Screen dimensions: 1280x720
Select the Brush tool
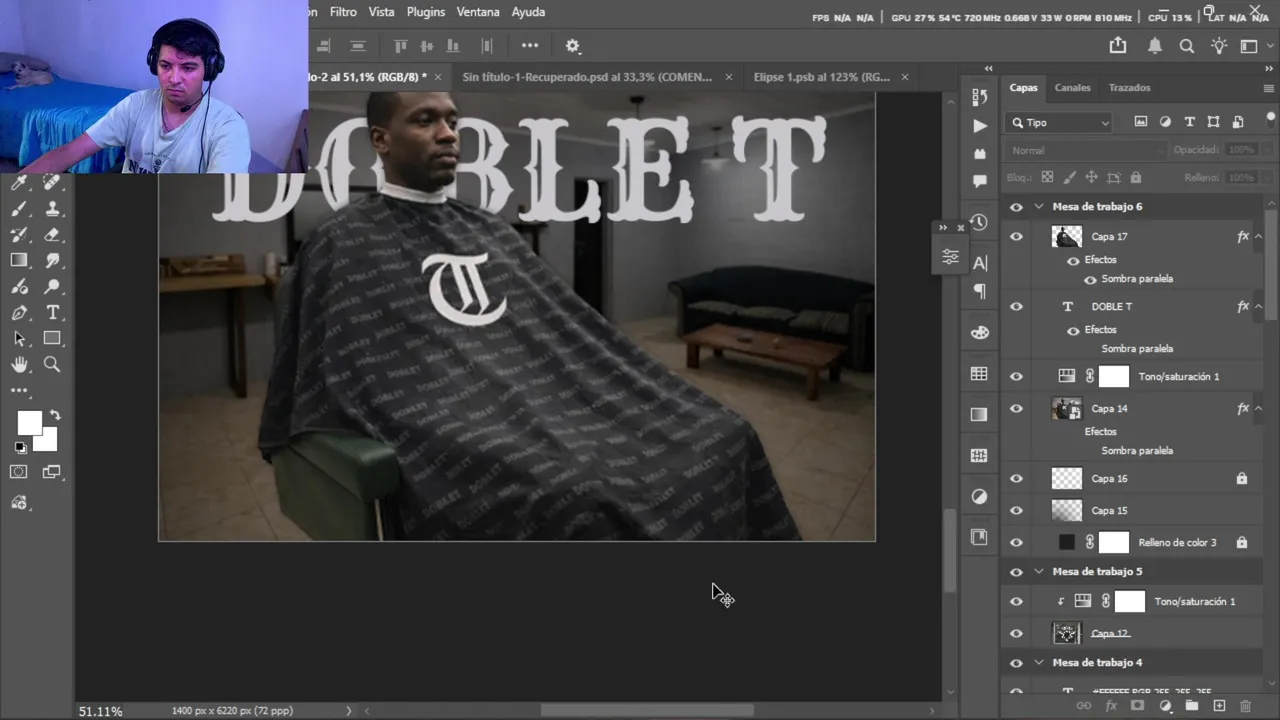[x=19, y=209]
